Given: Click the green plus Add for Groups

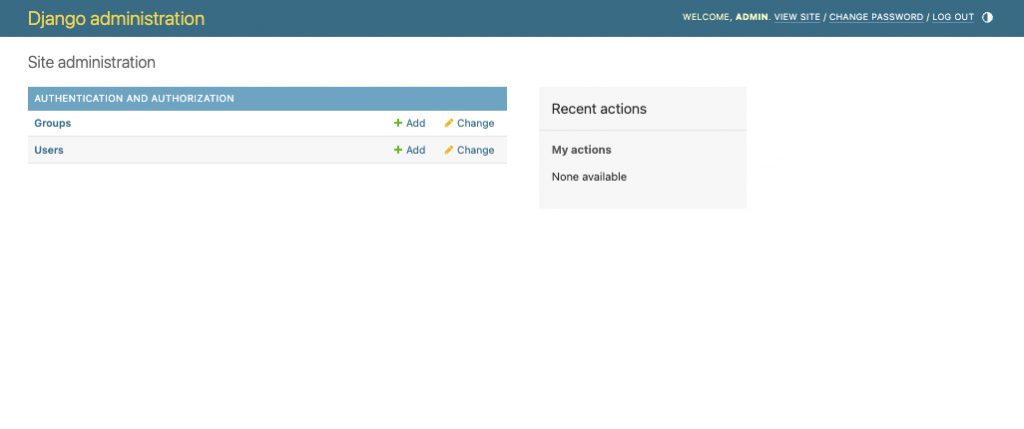Looking at the screenshot, I should click(x=409, y=123).
